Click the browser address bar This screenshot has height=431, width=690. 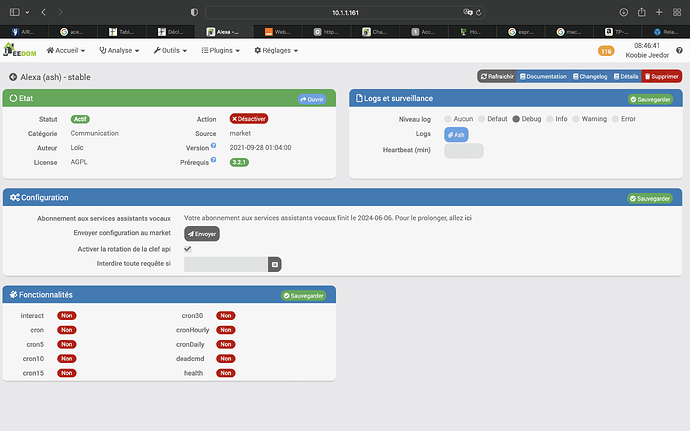pyautogui.click(x=345, y=12)
